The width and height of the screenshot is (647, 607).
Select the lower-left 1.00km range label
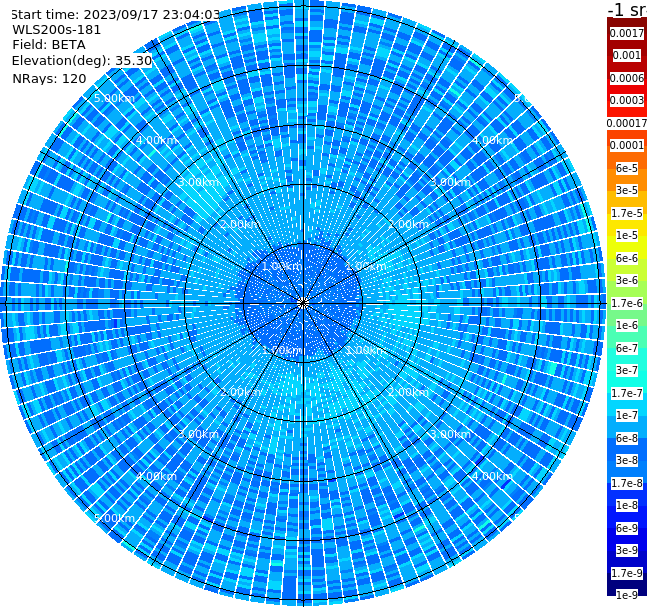[283, 350]
